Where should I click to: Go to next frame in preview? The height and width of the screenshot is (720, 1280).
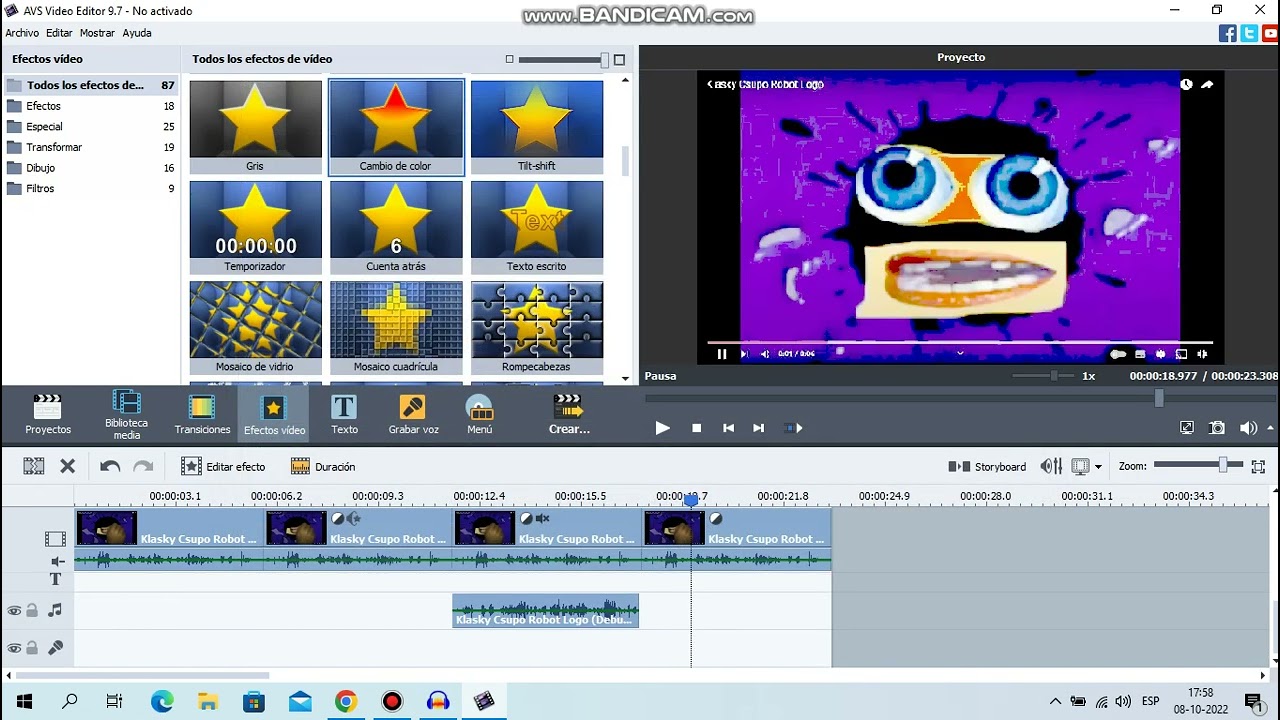(758, 428)
